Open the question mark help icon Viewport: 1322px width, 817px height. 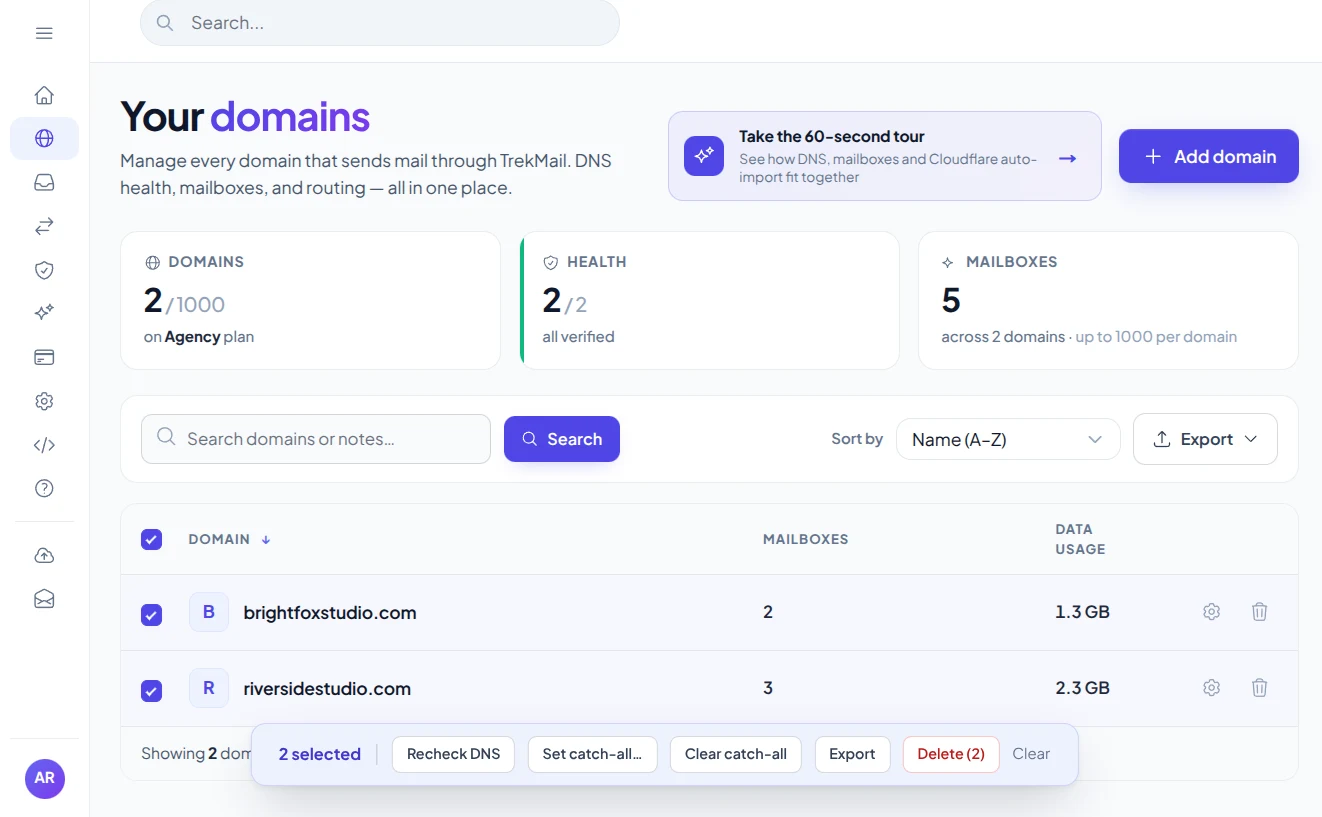(x=44, y=488)
